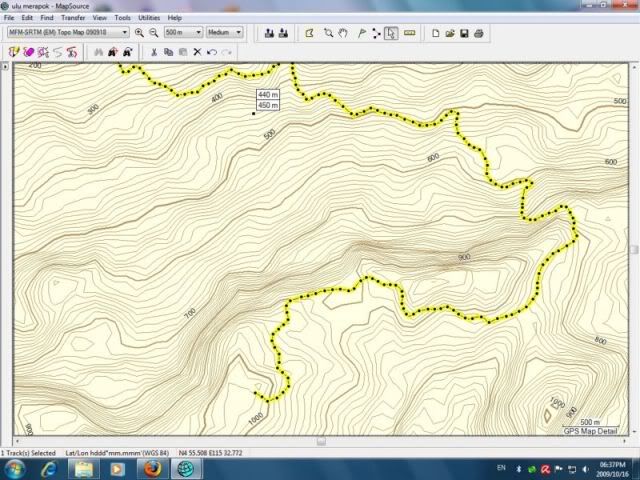This screenshot has height=480, width=640.
Task: Select the Route tool
Action: [375, 33]
